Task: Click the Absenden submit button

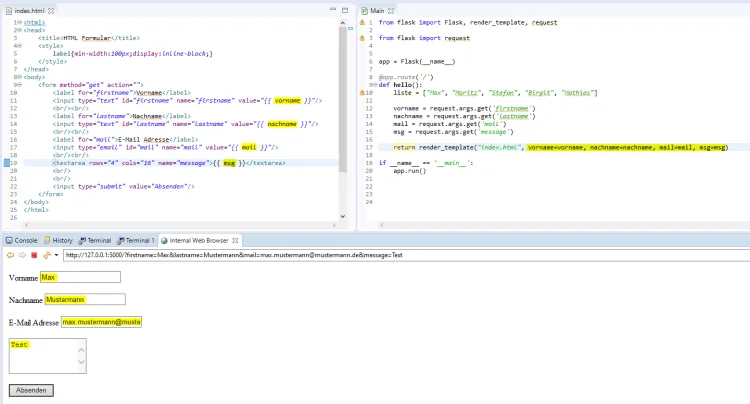Action: click(x=31, y=390)
